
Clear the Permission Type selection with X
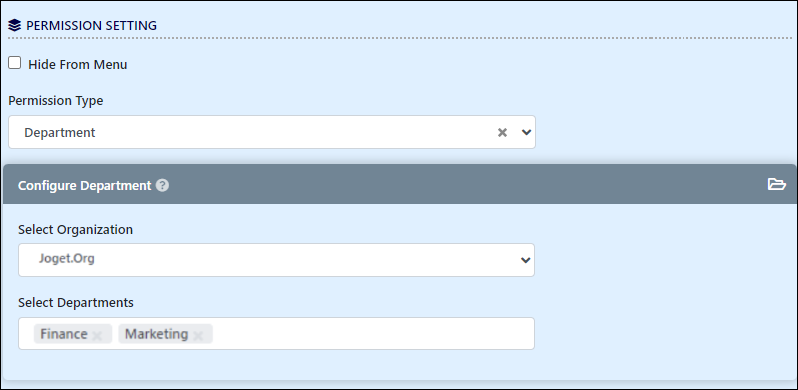[x=502, y=132]
